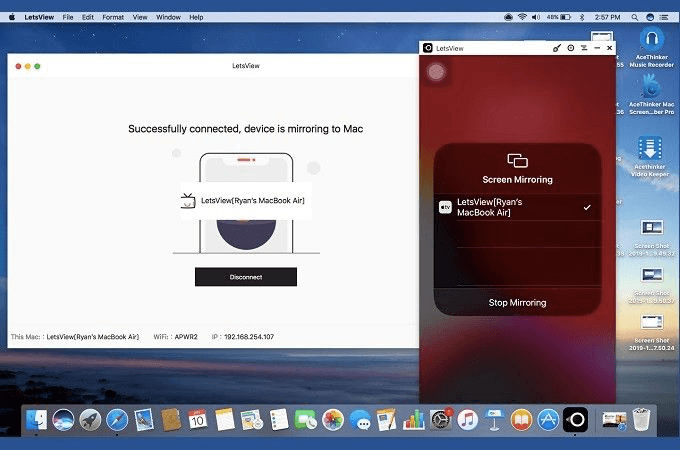The image size is (680, 450).
Task: Open the File menu
Action: [68, 17]
